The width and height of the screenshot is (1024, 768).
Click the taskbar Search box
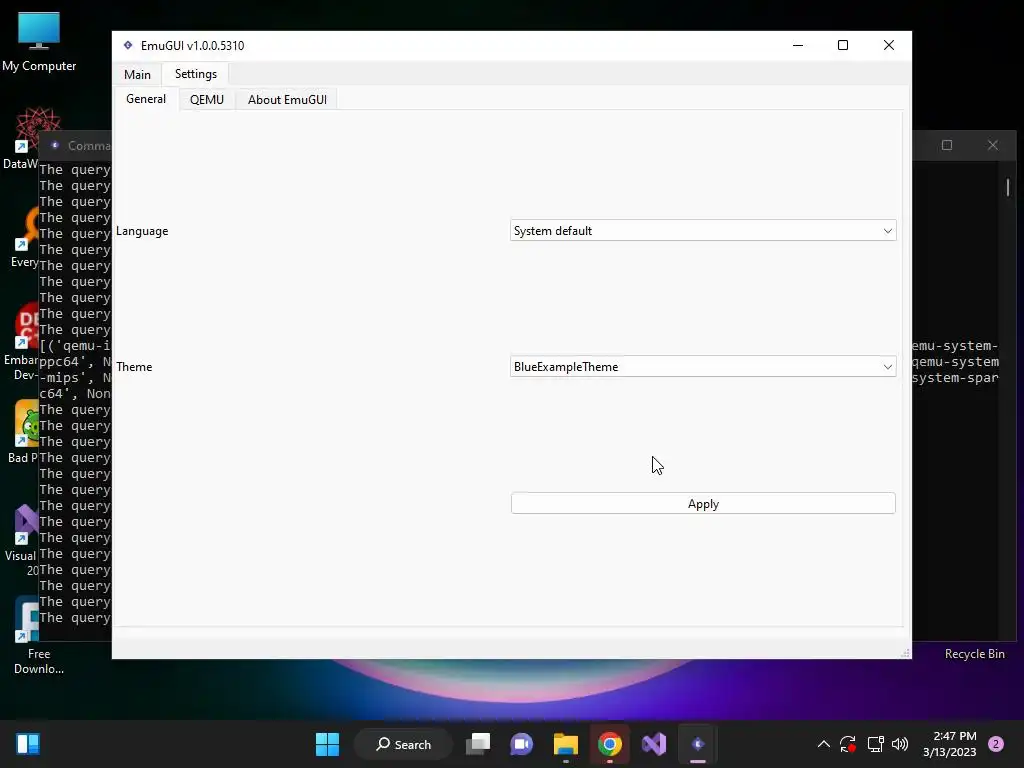tap(403, 744)
